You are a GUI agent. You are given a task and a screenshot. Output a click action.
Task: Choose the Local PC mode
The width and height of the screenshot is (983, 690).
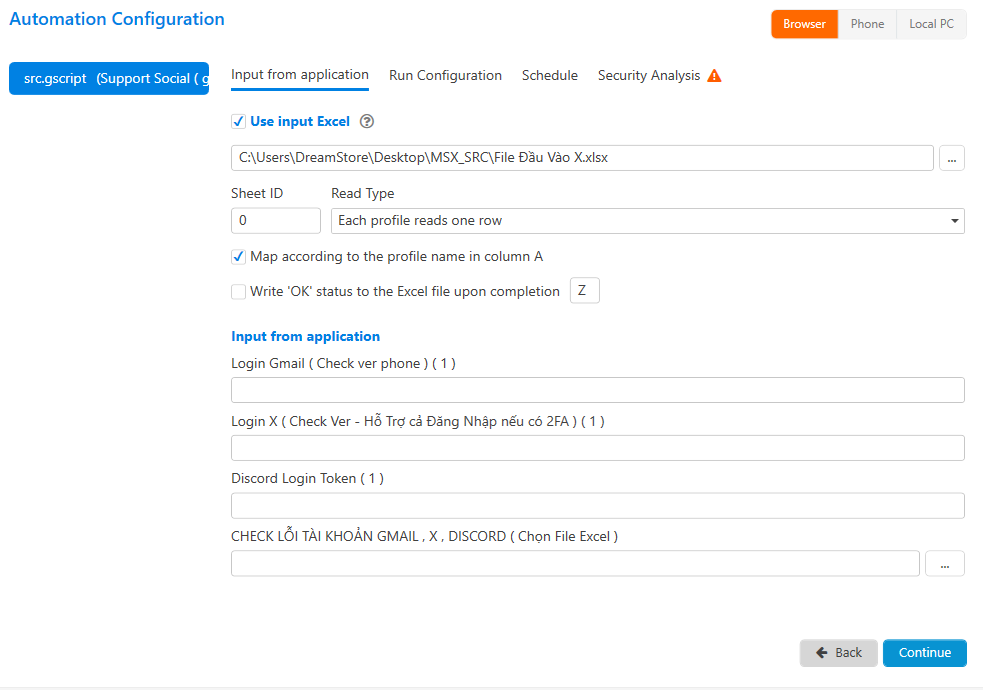click(931, 24)
